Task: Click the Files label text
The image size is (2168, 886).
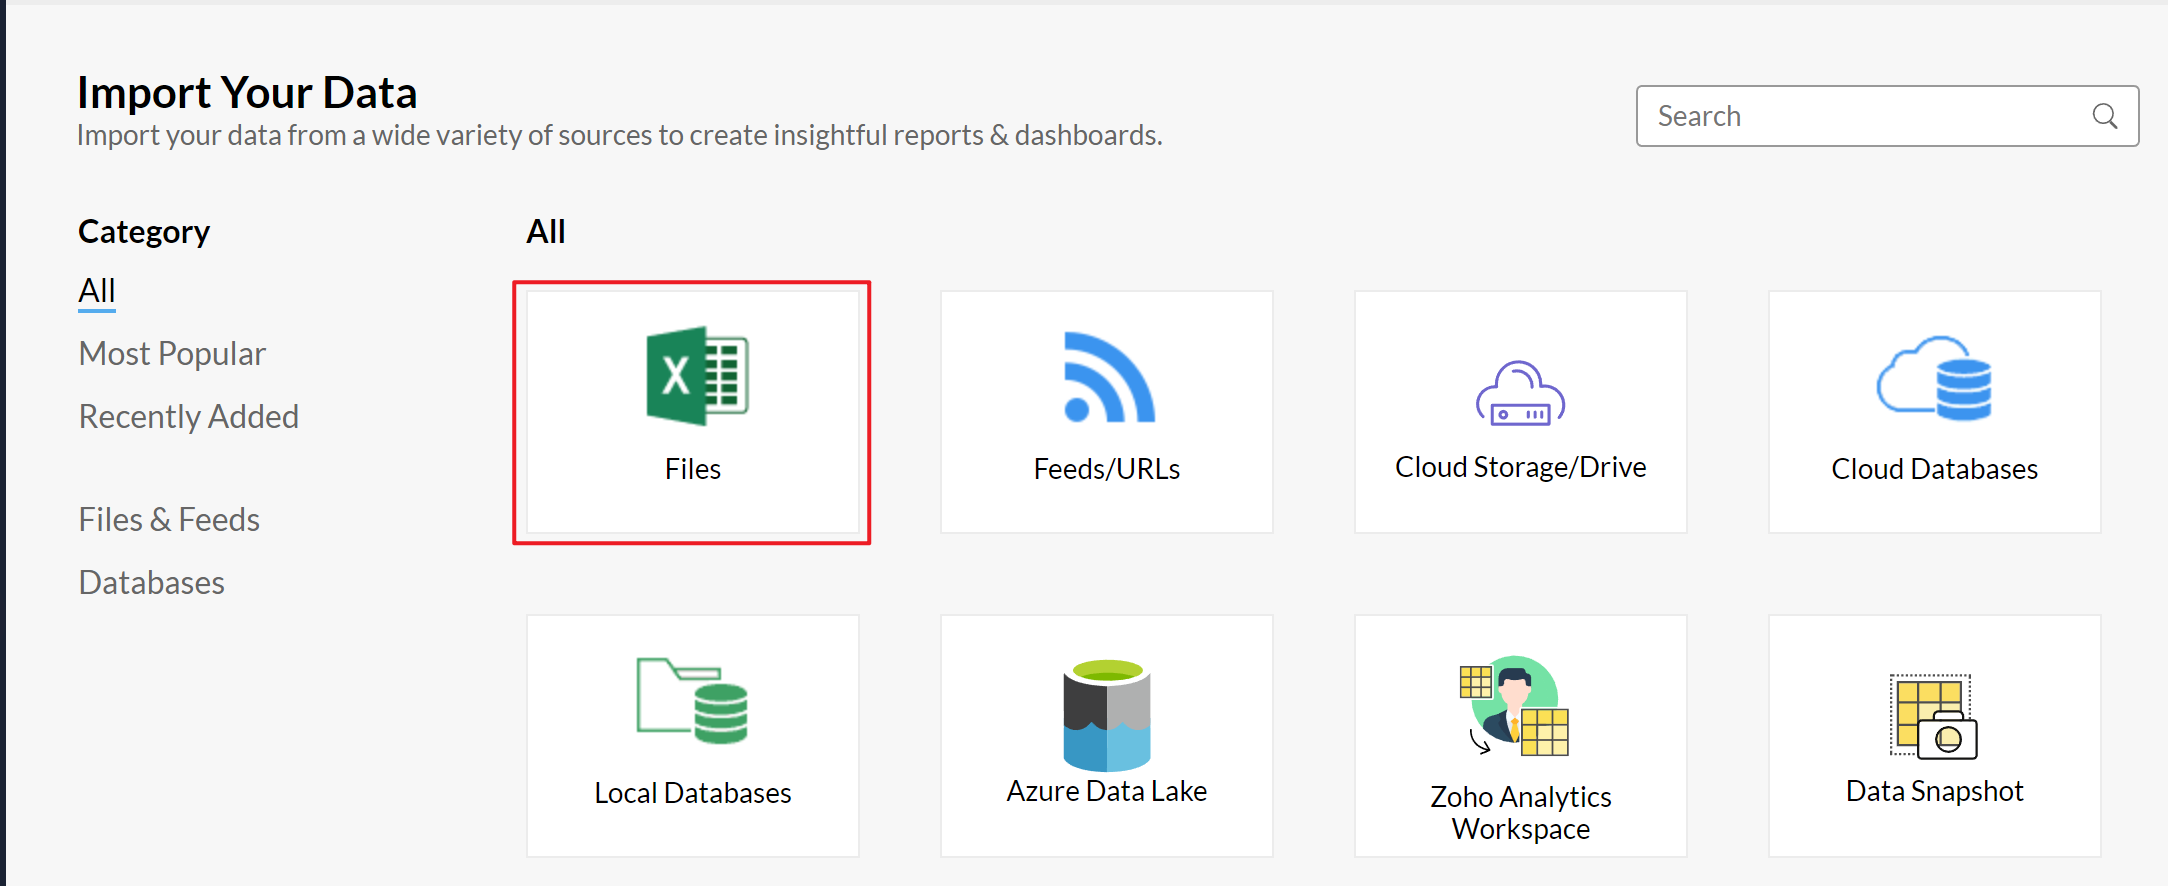Action: 693,469
